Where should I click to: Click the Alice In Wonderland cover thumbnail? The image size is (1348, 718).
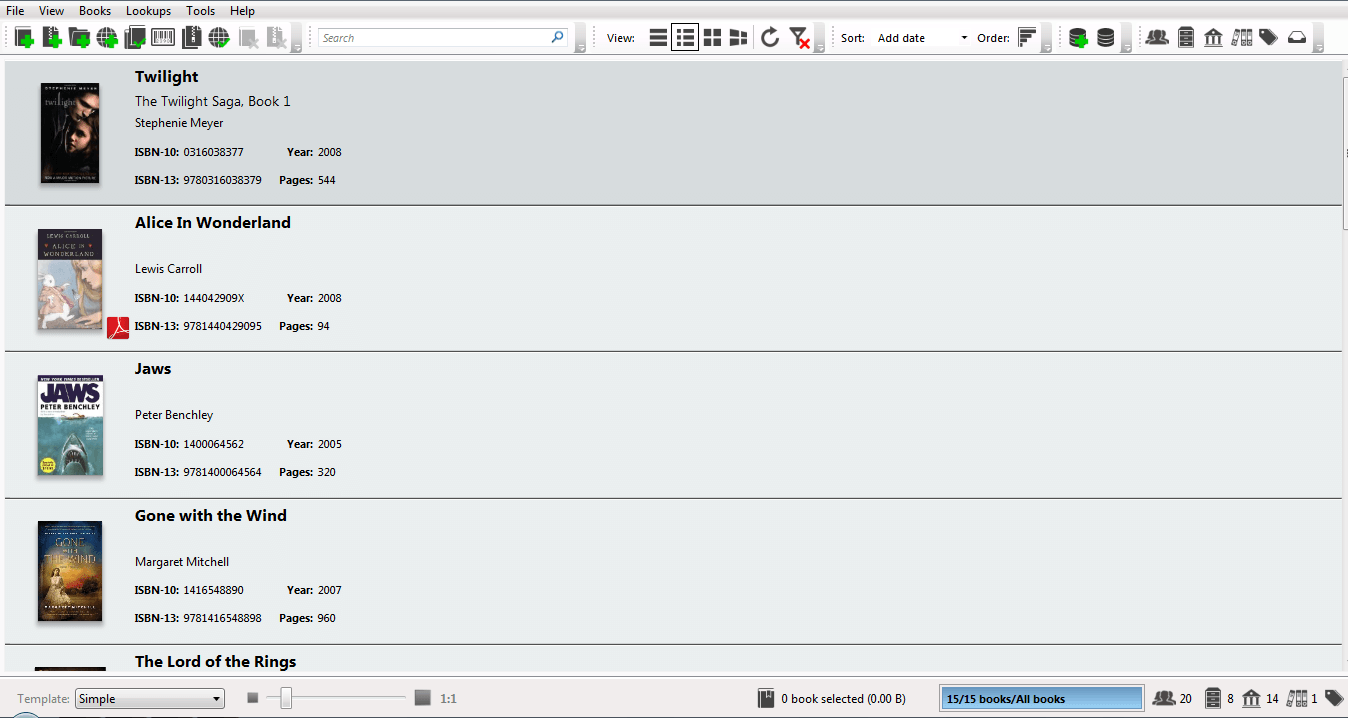tap(70, 279)
